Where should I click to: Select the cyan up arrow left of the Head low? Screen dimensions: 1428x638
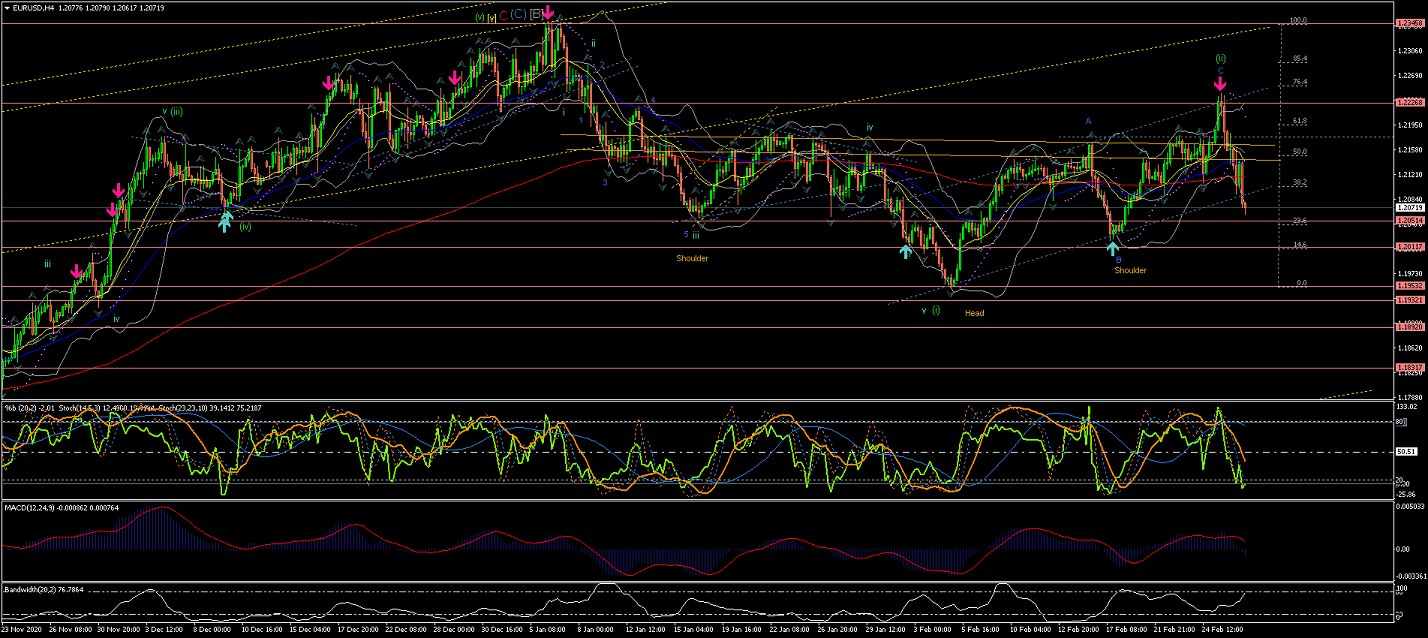pos(905,252)
